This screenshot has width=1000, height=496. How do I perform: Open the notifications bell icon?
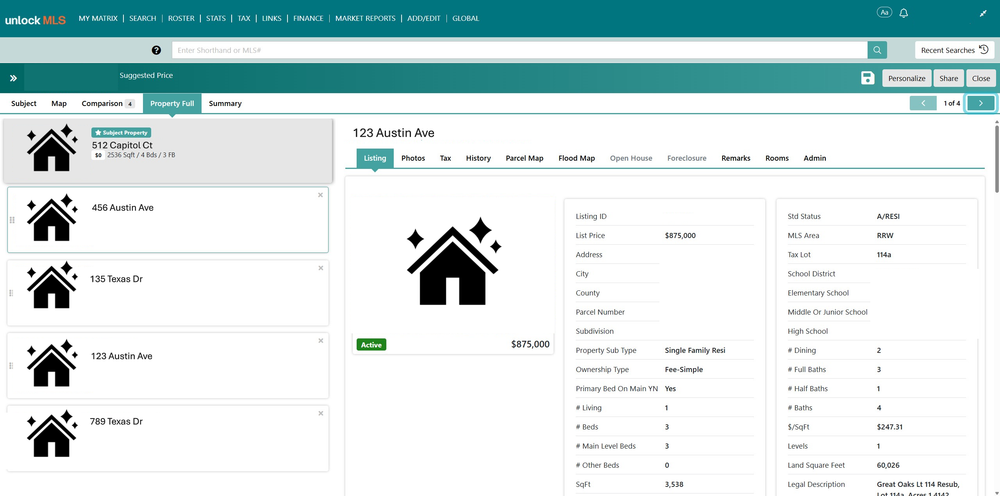point(903,13)
